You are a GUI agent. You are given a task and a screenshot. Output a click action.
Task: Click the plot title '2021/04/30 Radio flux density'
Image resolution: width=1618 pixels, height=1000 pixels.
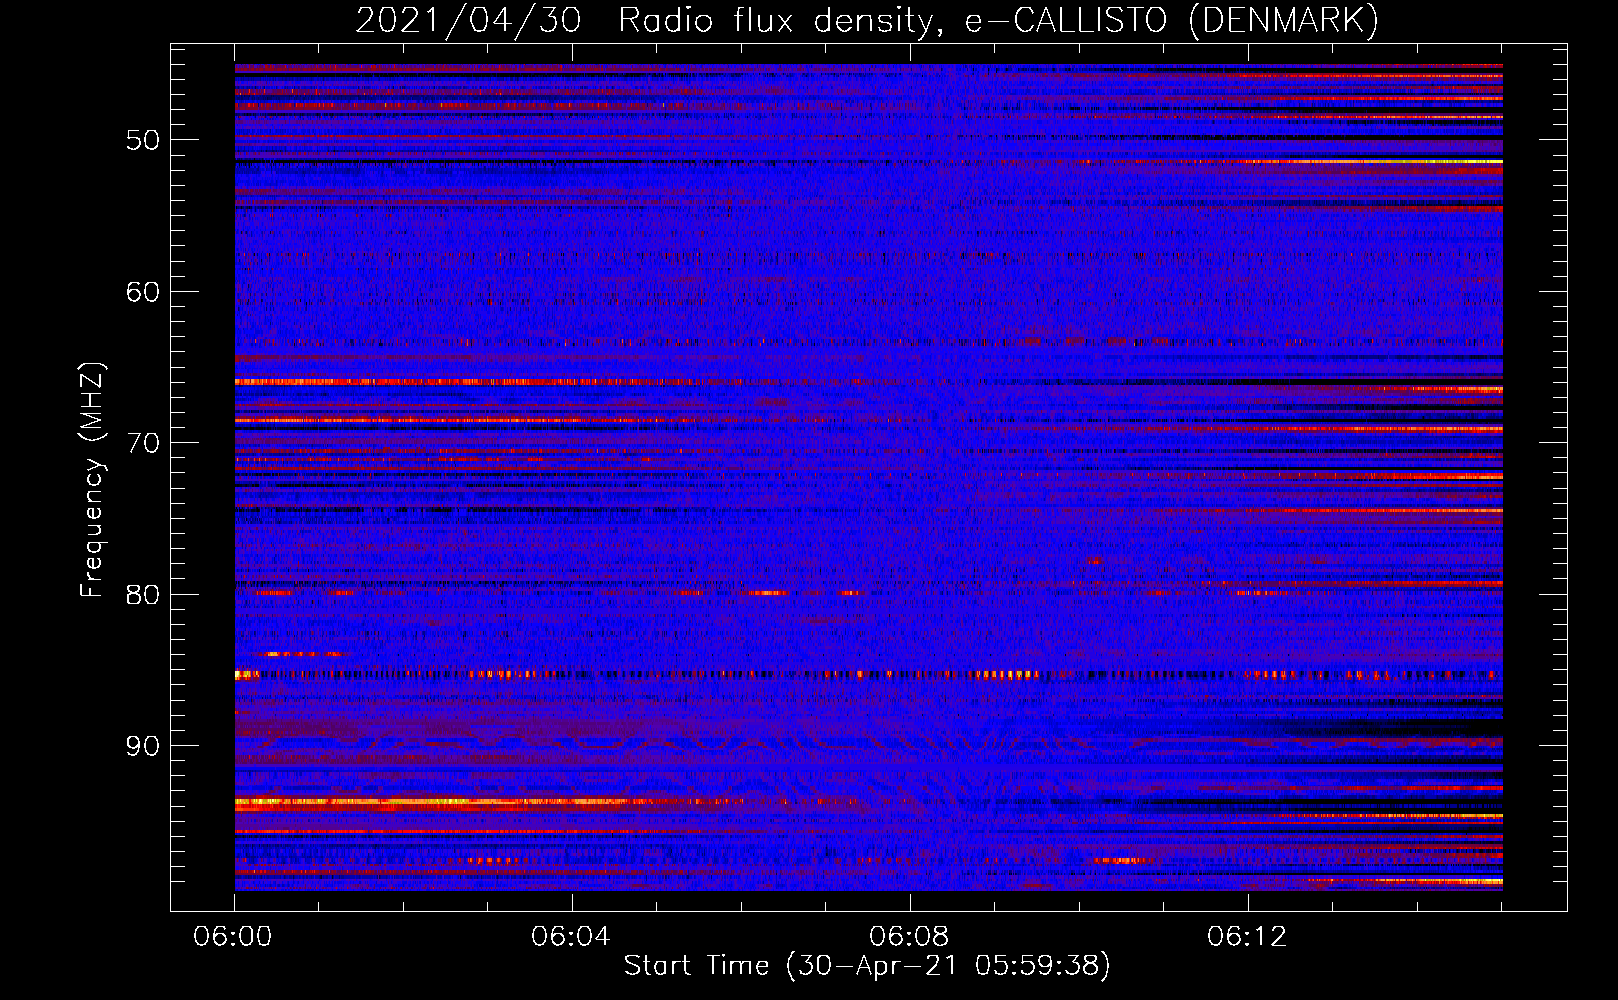867,21
